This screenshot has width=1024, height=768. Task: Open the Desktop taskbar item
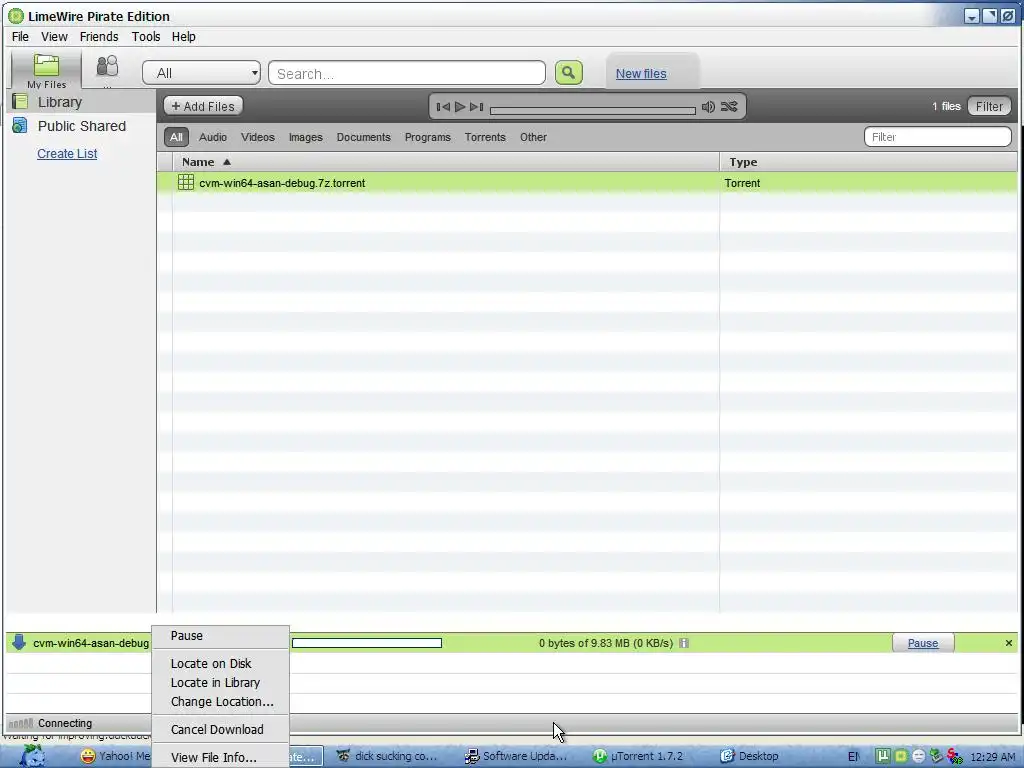749,756
